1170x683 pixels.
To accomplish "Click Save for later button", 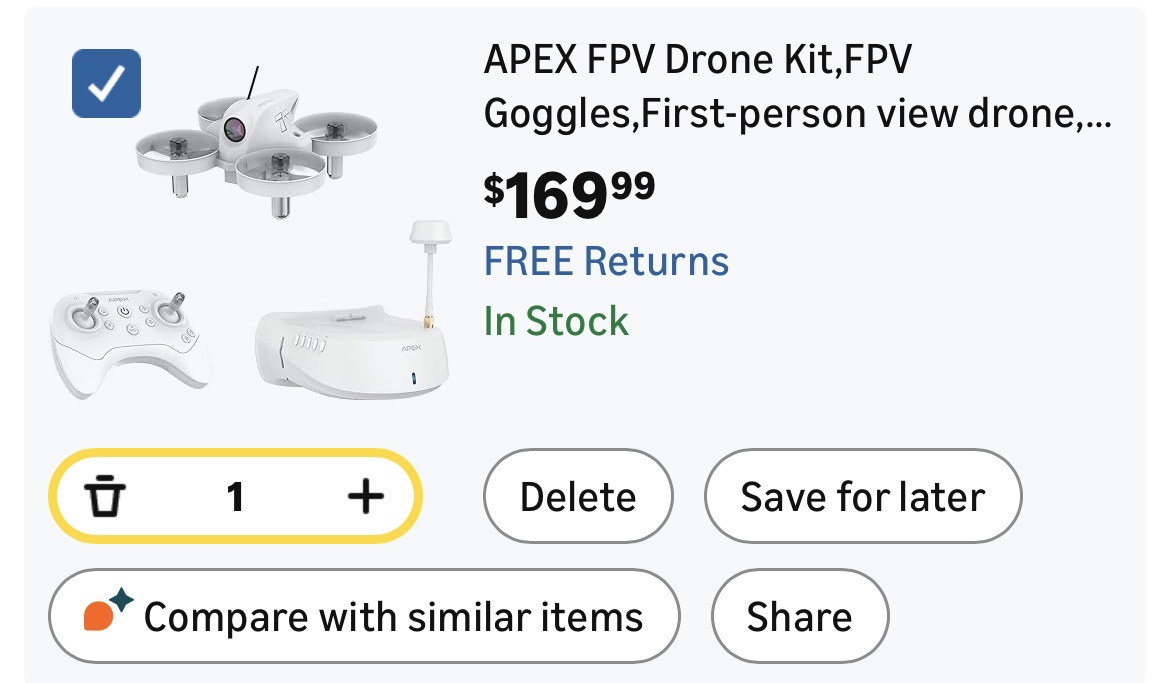I will click(863, 496).
